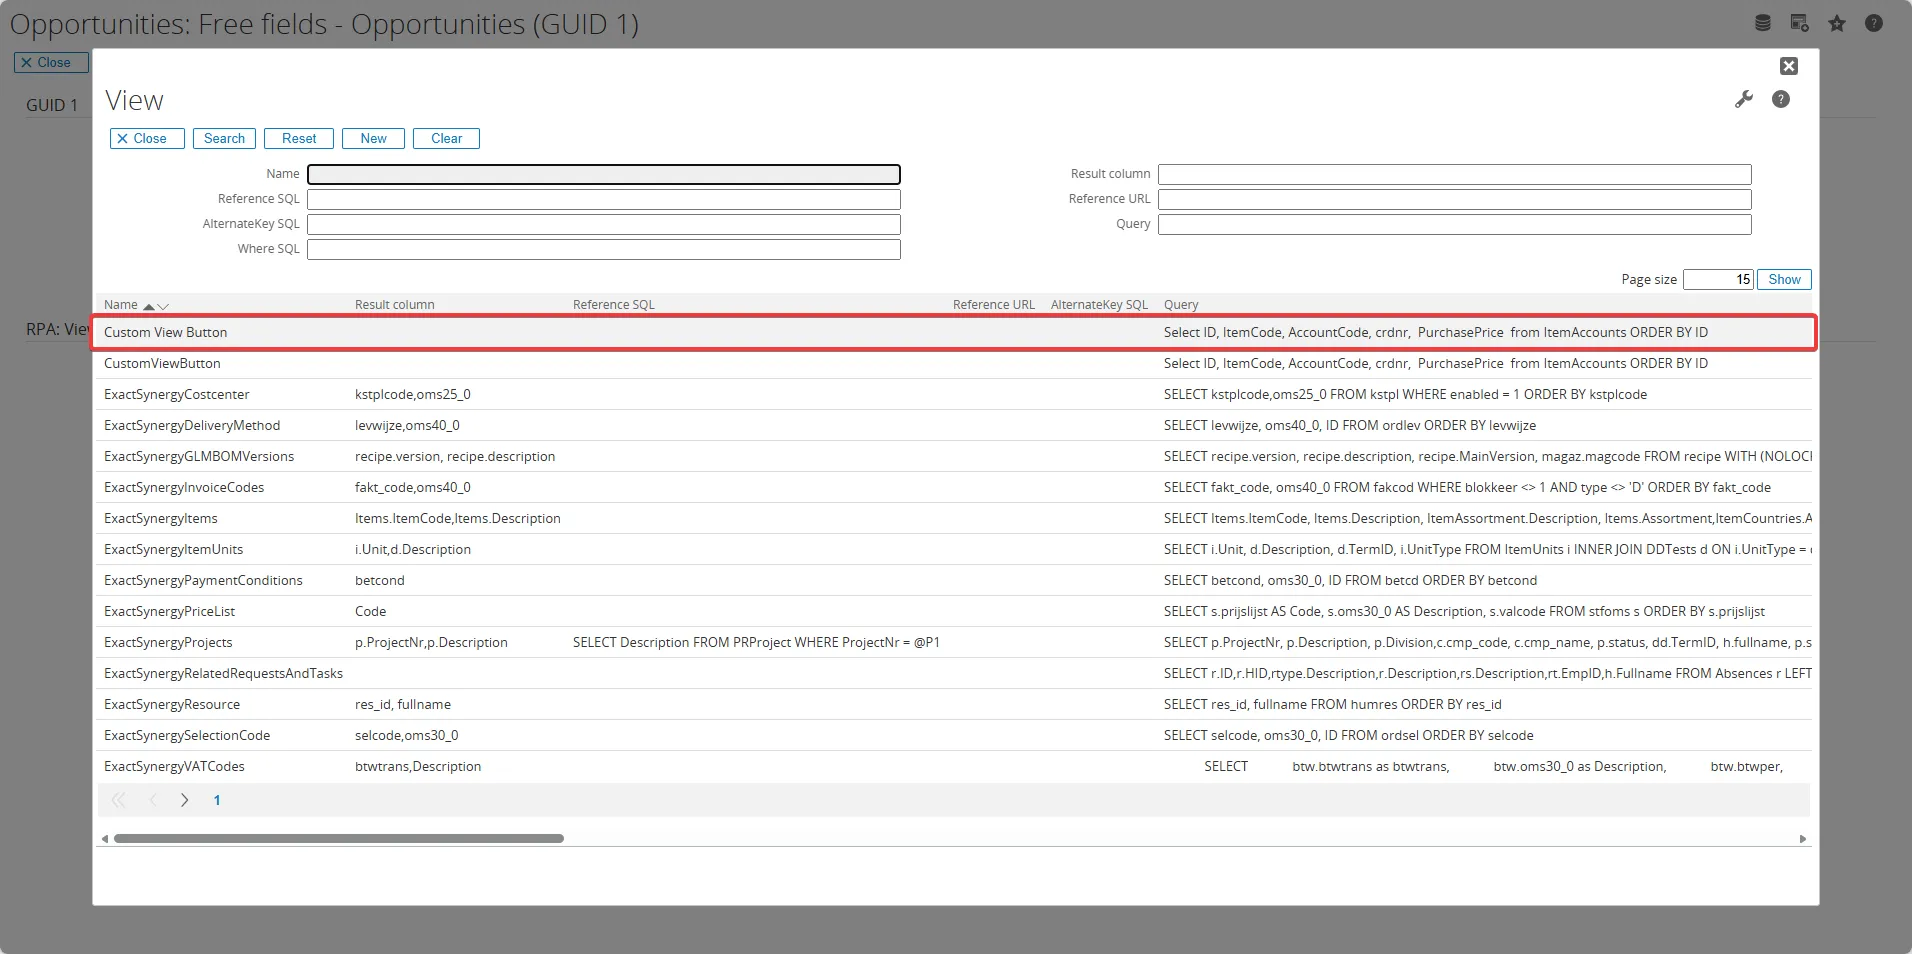Screen dimensions: 1912x954
Task: Click the wrench customize icon
Action: click(x=1744, y=99)
